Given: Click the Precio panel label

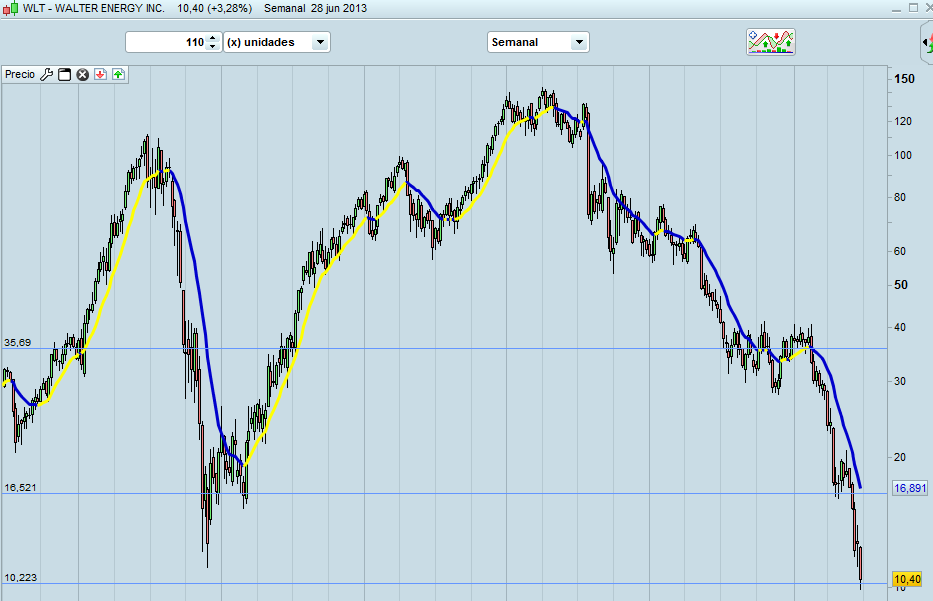Looking at the screenshot, I should coord(20,74).
